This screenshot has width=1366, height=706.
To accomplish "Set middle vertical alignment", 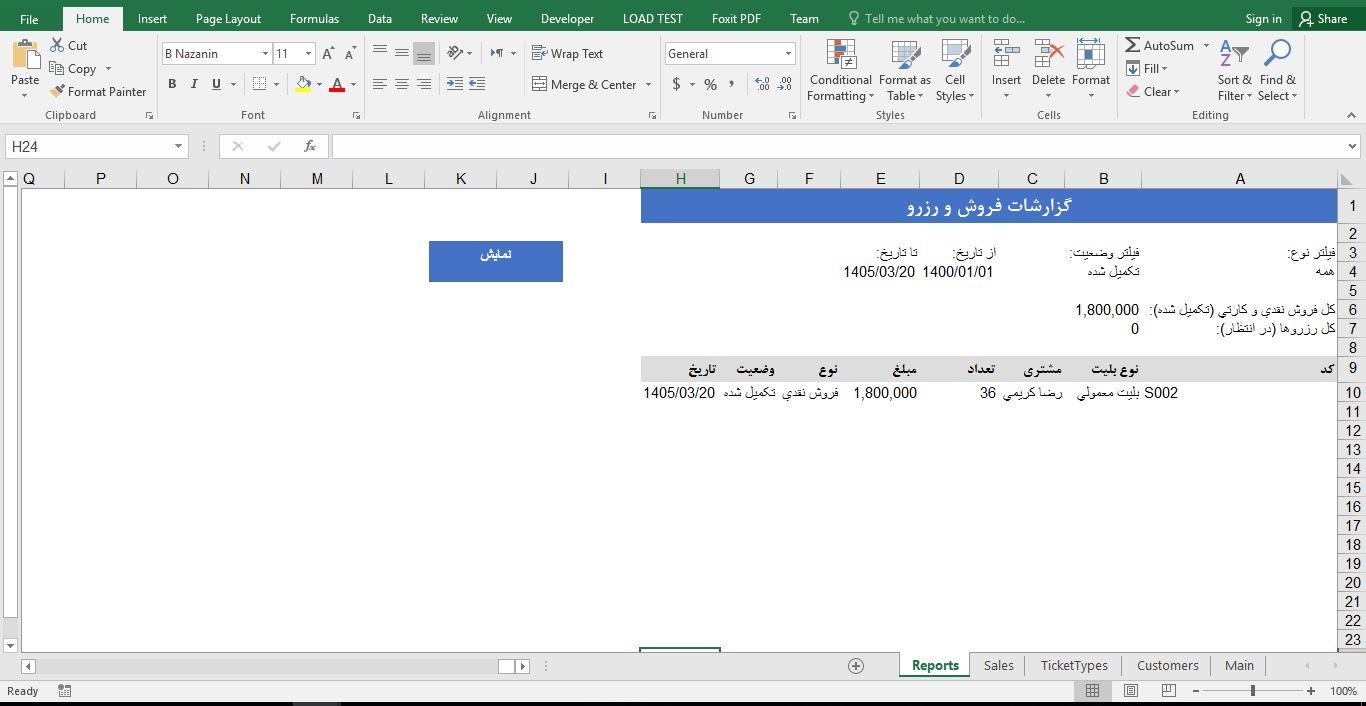I will pos(402,53).
